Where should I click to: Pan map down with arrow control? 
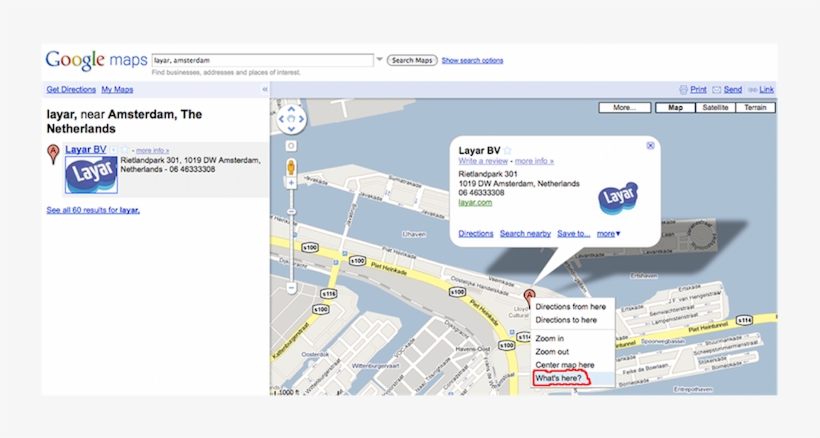coord(291,129)
